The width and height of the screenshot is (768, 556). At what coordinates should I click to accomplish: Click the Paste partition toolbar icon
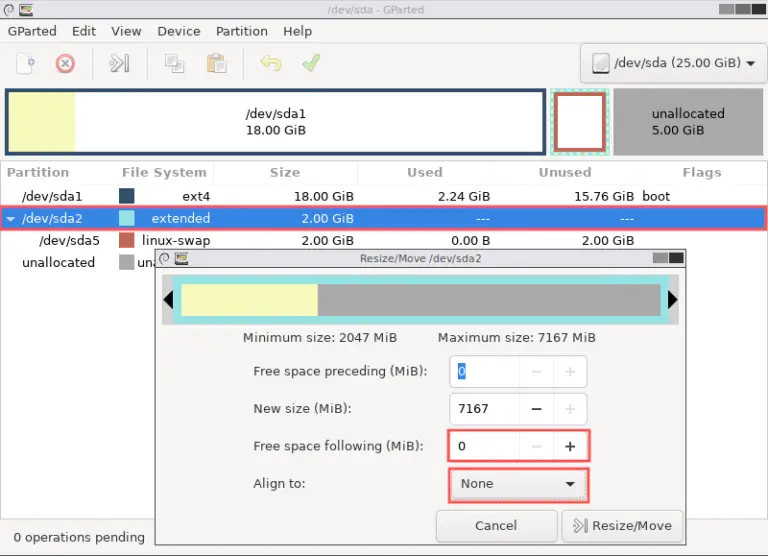(x=216, y=64)
